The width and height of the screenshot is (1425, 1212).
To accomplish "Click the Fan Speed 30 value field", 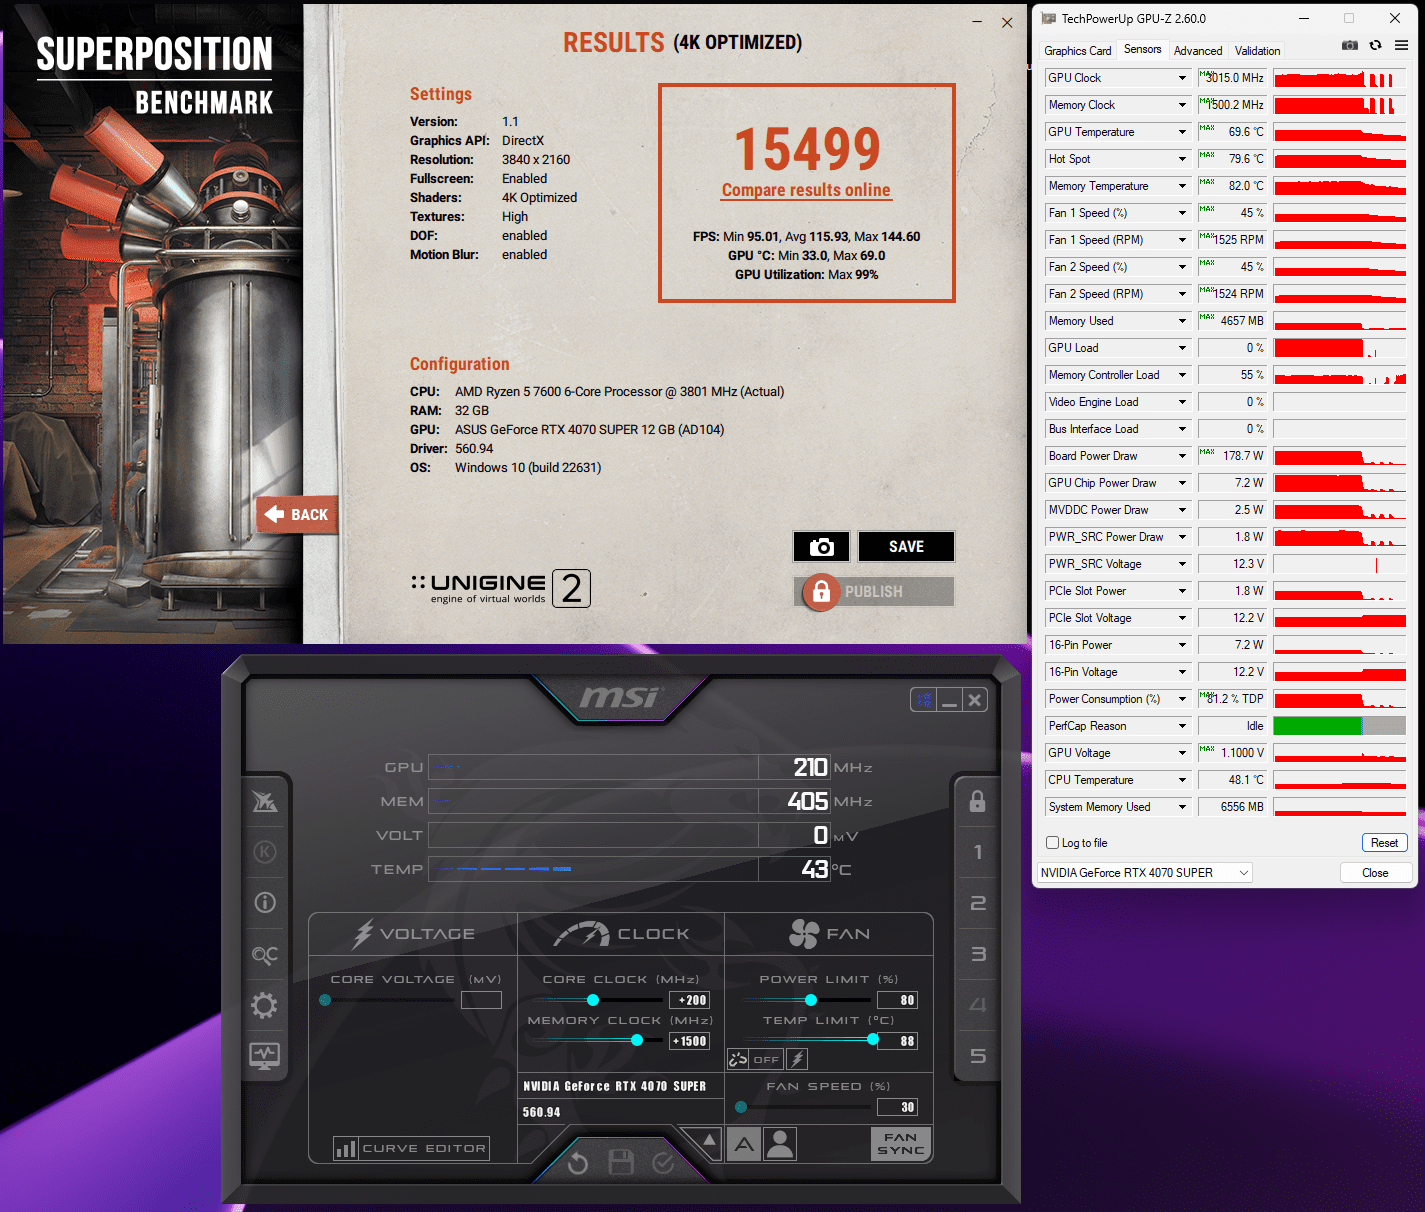I will (x=897, y=1107).
